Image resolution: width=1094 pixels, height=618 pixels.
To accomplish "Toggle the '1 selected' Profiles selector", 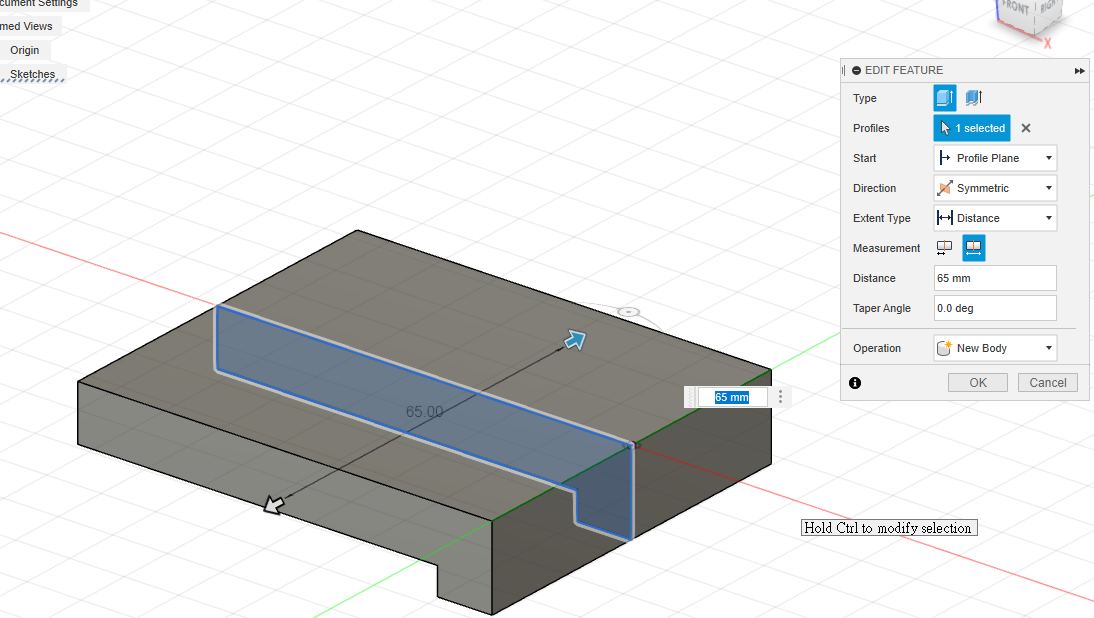I will [972, 128].
